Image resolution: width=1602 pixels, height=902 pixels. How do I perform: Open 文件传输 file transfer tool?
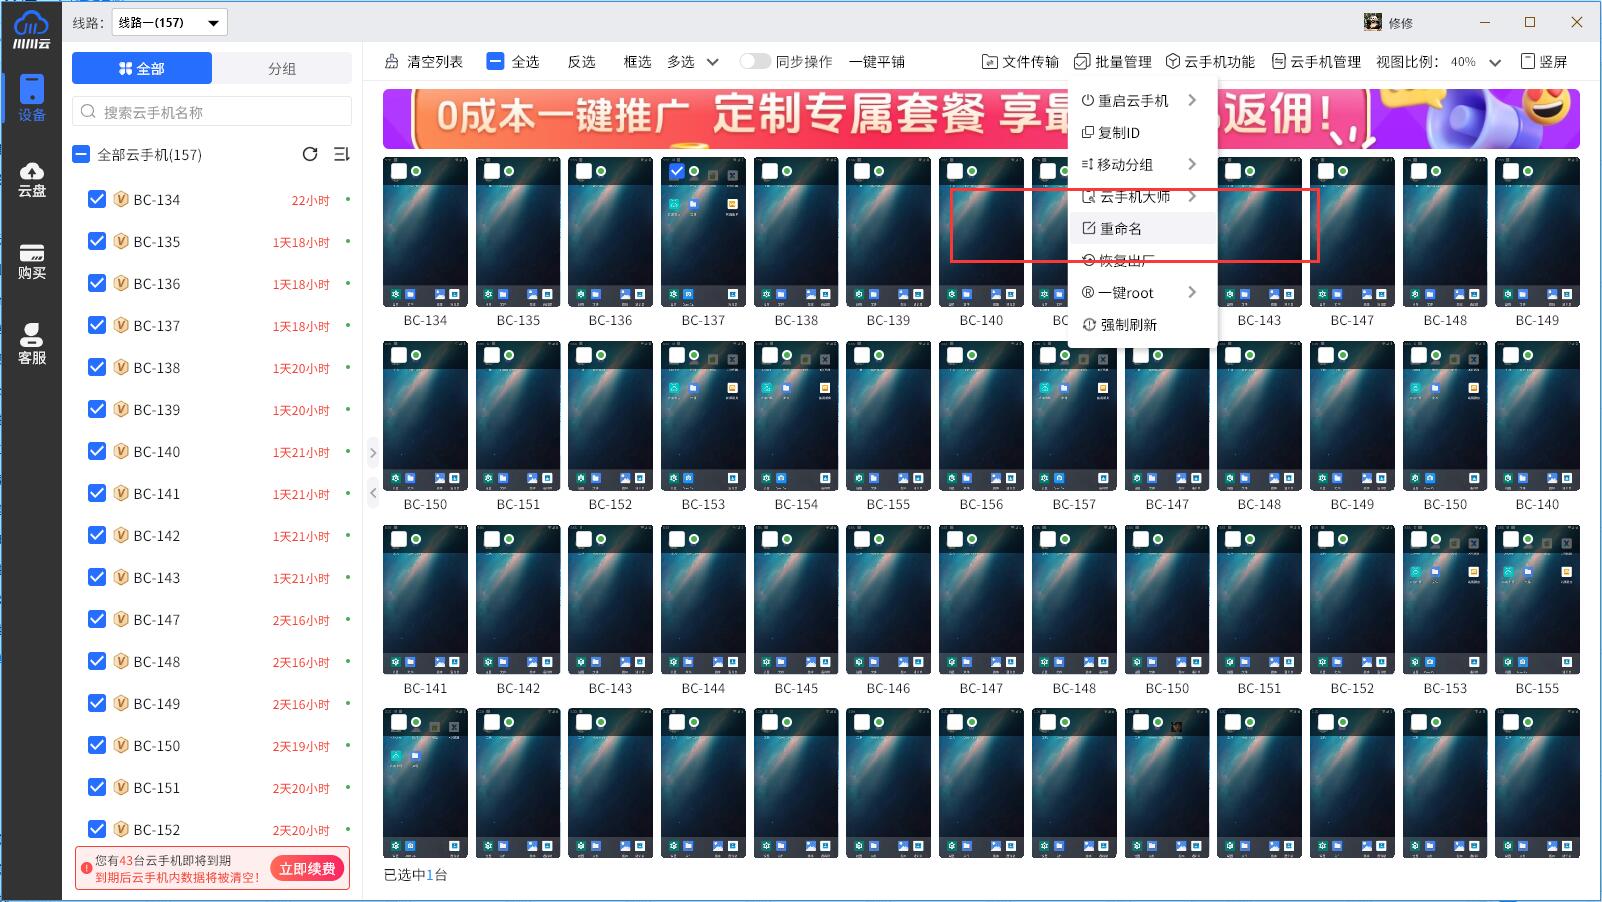pyautogui.click(x=1020, y=62)
